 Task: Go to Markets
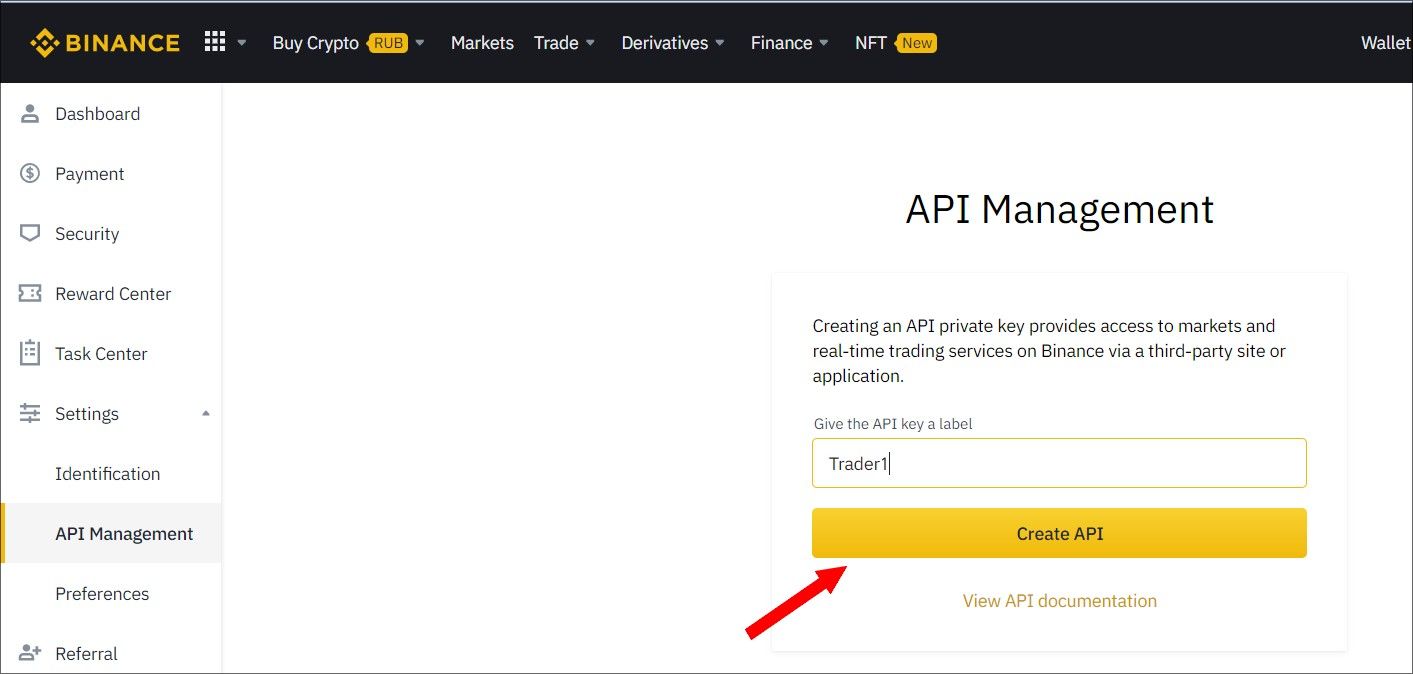click(x=482, y=43)
